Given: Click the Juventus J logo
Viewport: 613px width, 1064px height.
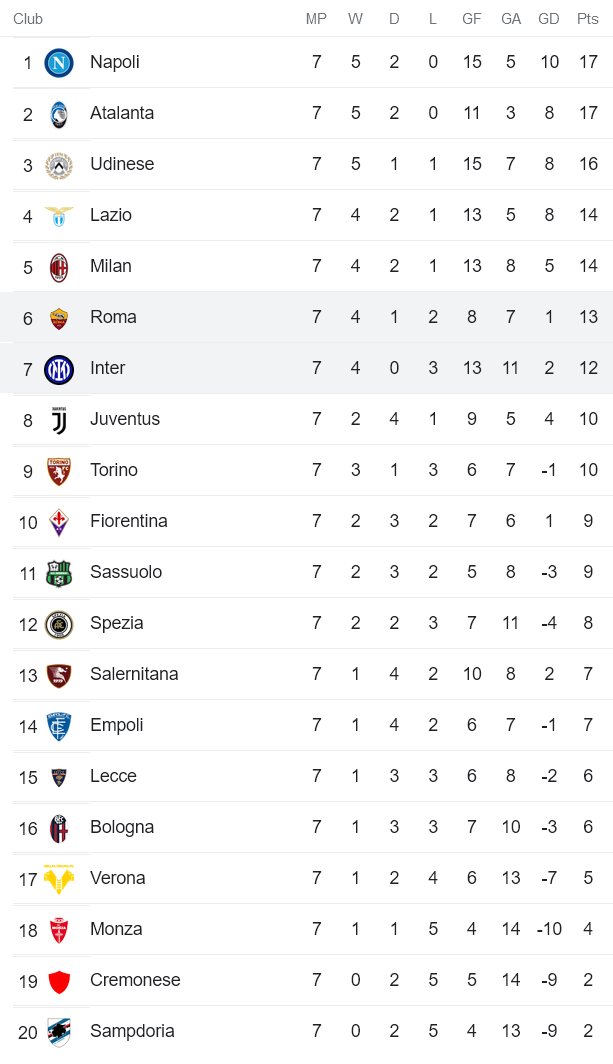Looking at the screenshot, I should [59, 420].
